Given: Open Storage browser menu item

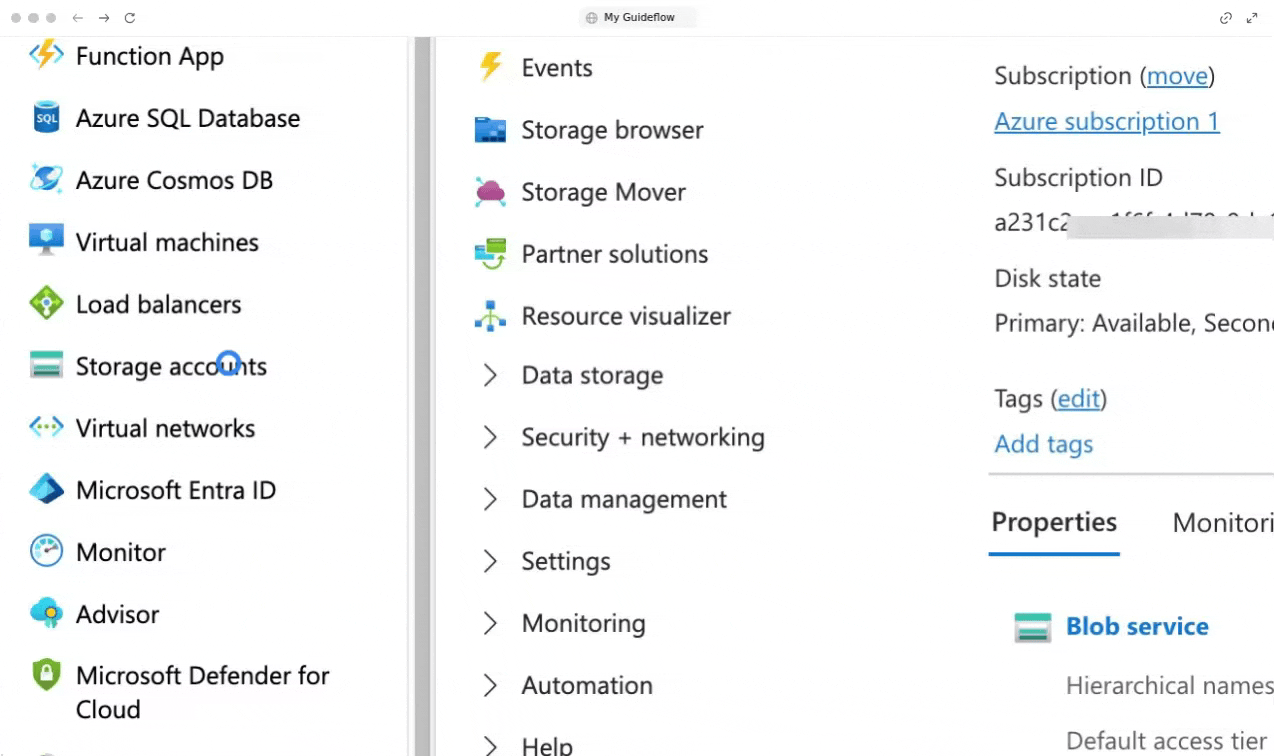Looking at the screenshot, I should (612, 130).
